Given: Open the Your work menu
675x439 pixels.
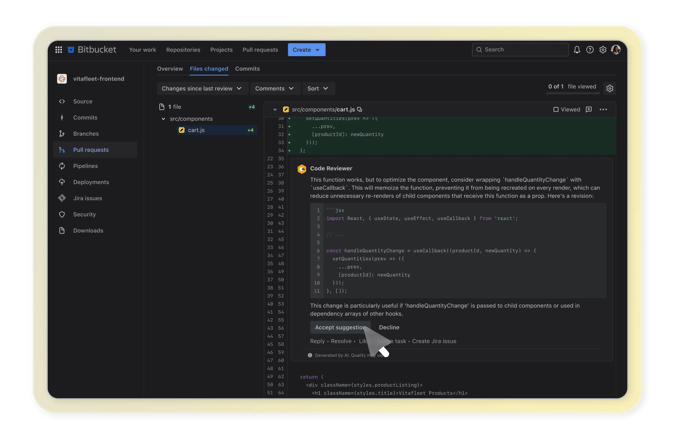Looking at the screenshot, I should pyautogui.click(x=142, y=50).
